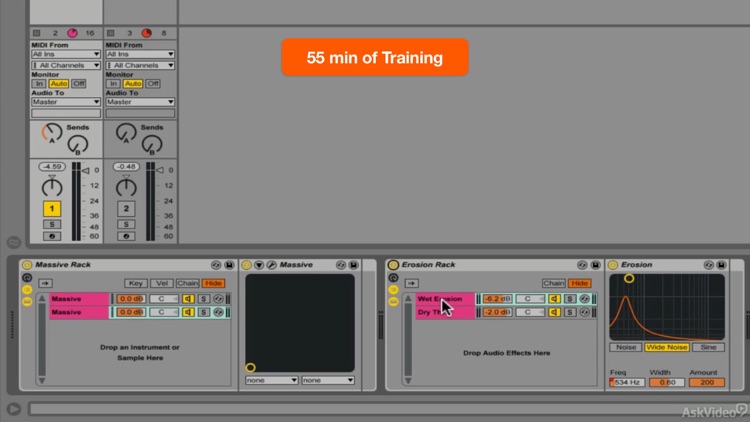
Task: Open left 'none' parameter dropdown in Massive
Action: point(272,380)
